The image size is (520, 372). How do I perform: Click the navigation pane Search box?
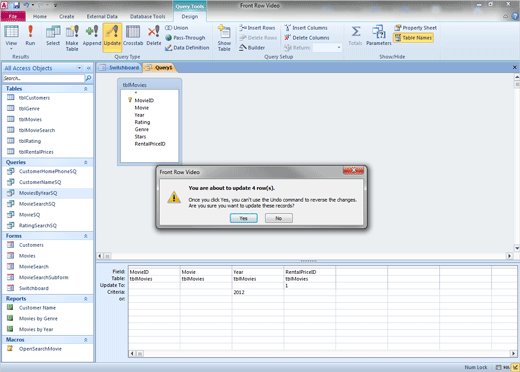pyautogui.click(x=44, y=78)
